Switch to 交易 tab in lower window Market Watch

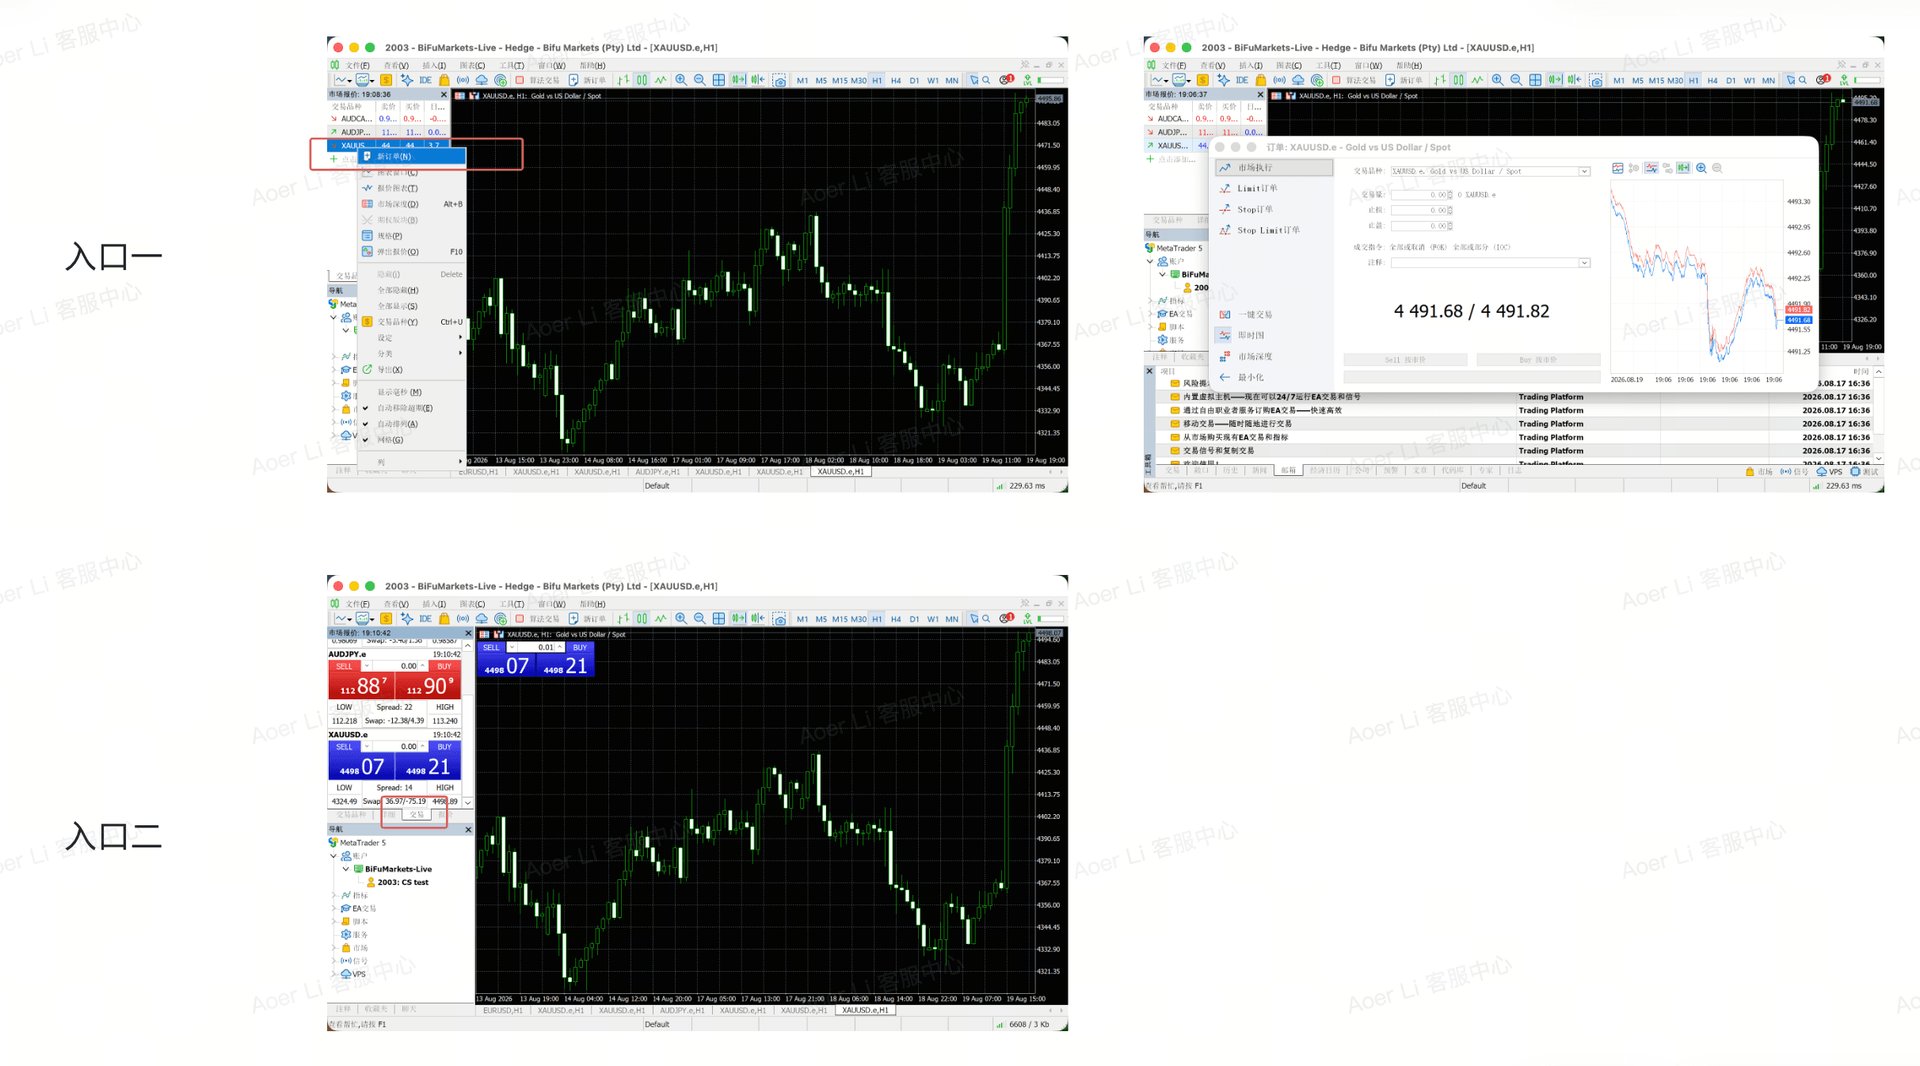click(416, 815)
